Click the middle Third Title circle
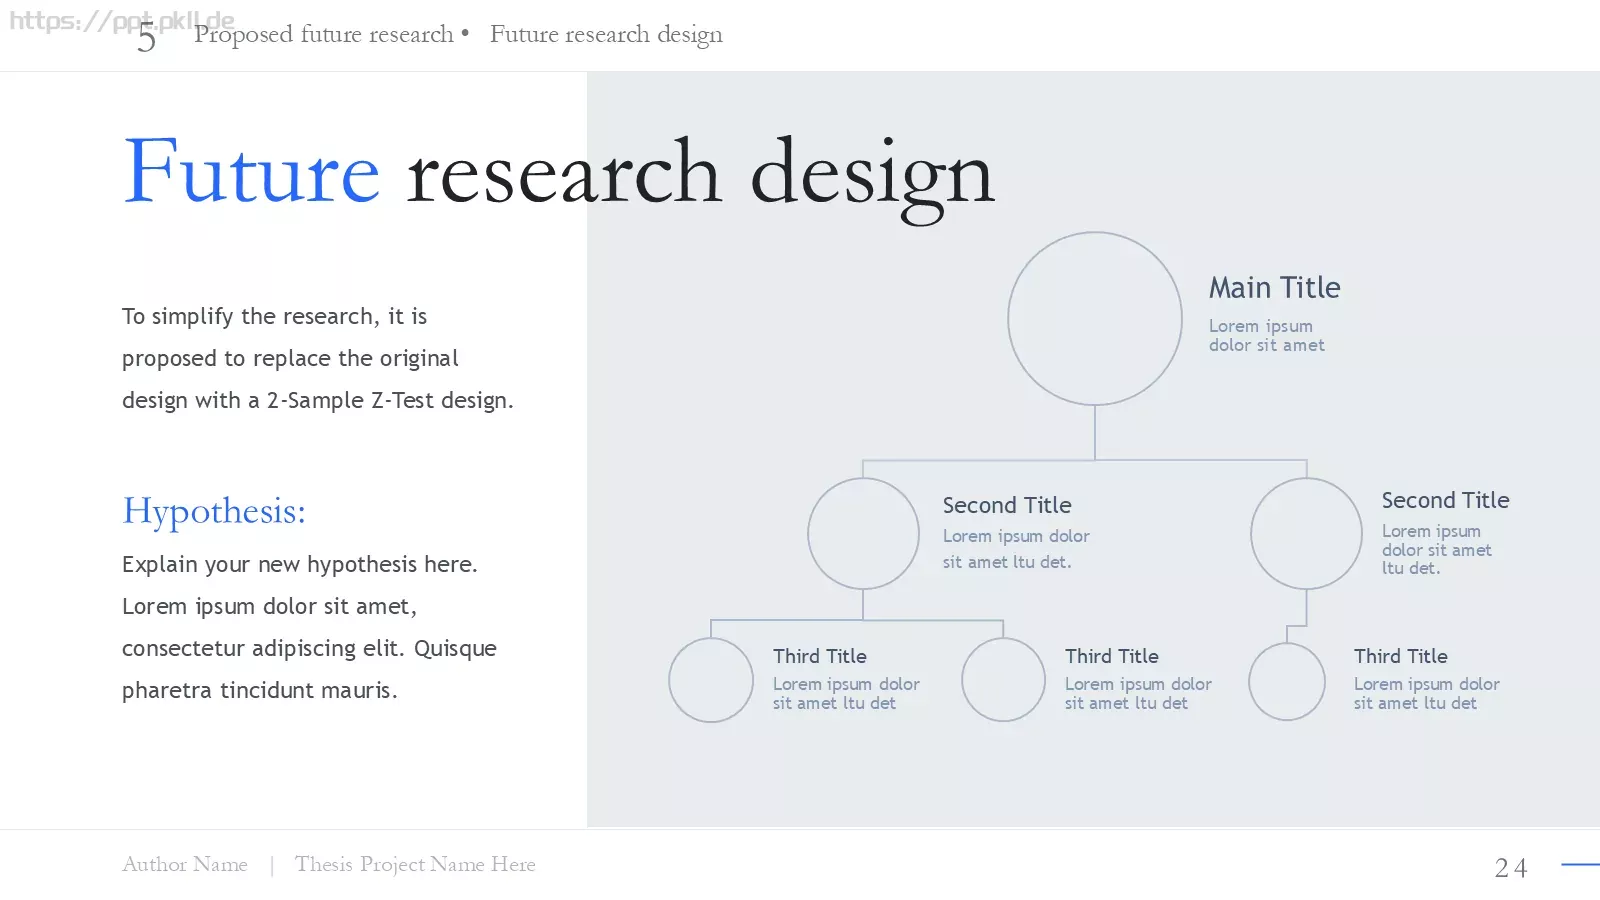The width and height of the screenshot is (1600, 900). tap(1003, 680)
